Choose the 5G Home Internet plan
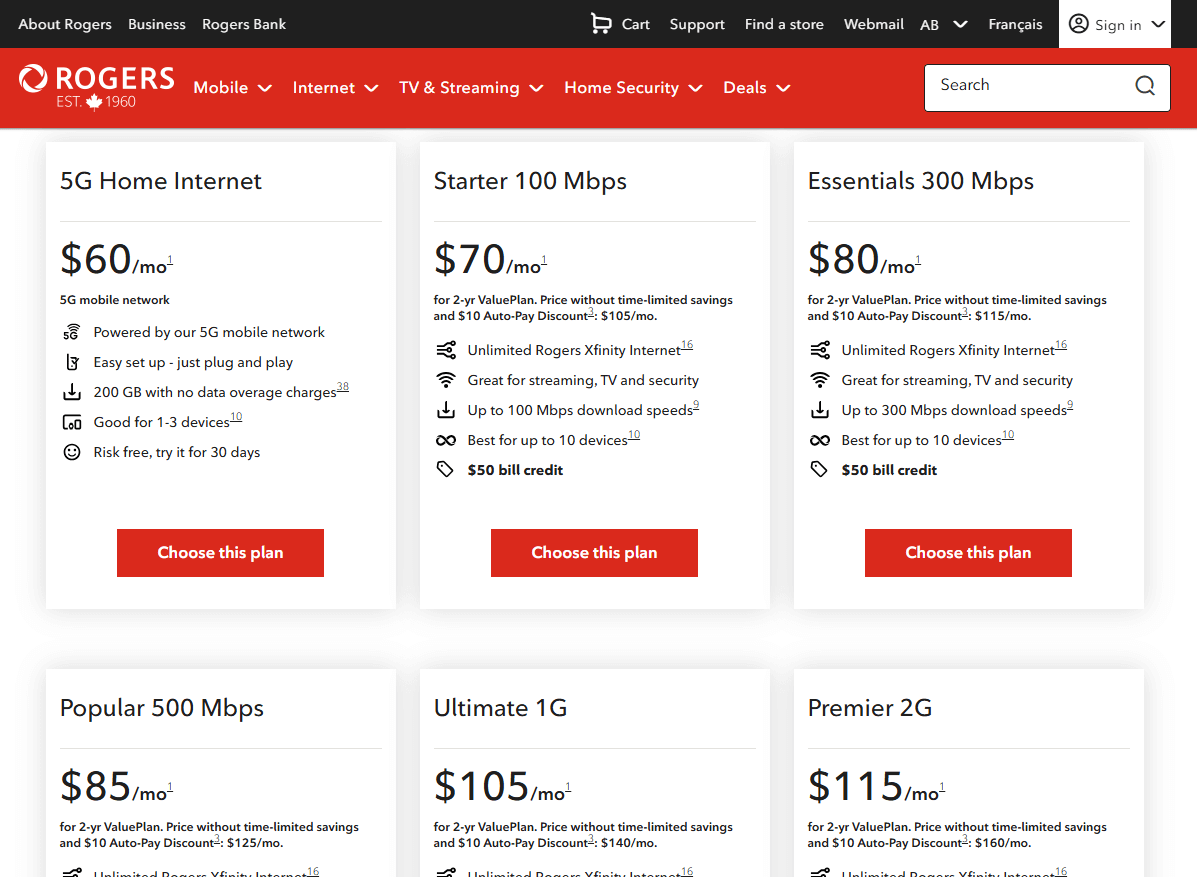Screen dimensions: 1197x877 [220, 553]
